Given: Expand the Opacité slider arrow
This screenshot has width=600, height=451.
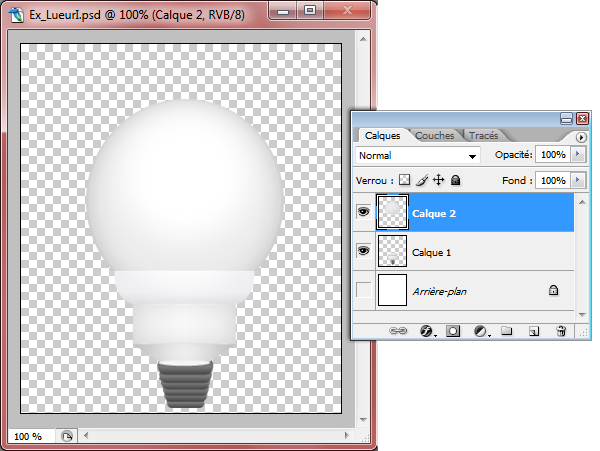Looking at the screenshot, I should [578, 155].
